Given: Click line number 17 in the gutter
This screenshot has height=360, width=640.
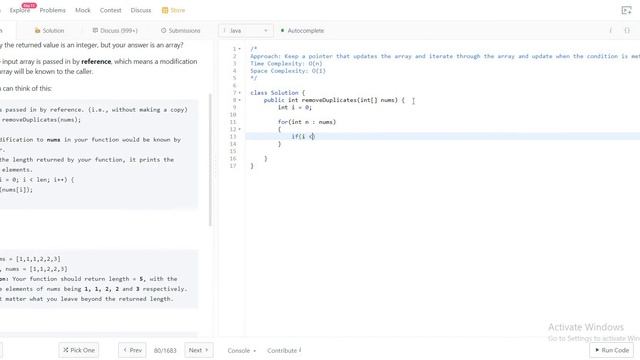Looking at the screenshot, I should coord(233,166).
